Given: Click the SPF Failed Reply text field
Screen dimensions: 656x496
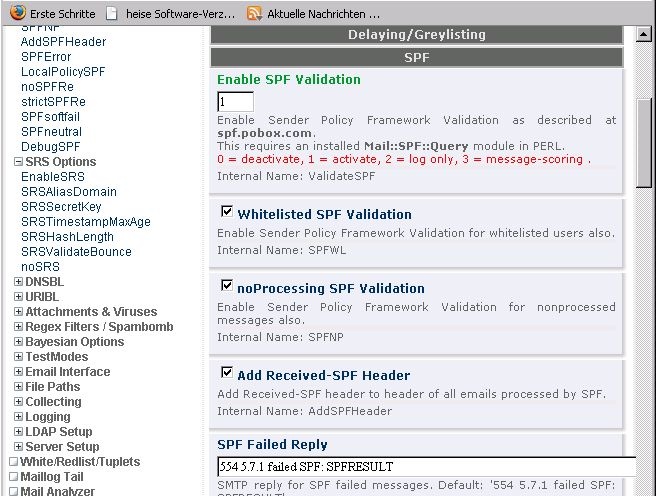Looking at the screenshot, I should (426, 467).
